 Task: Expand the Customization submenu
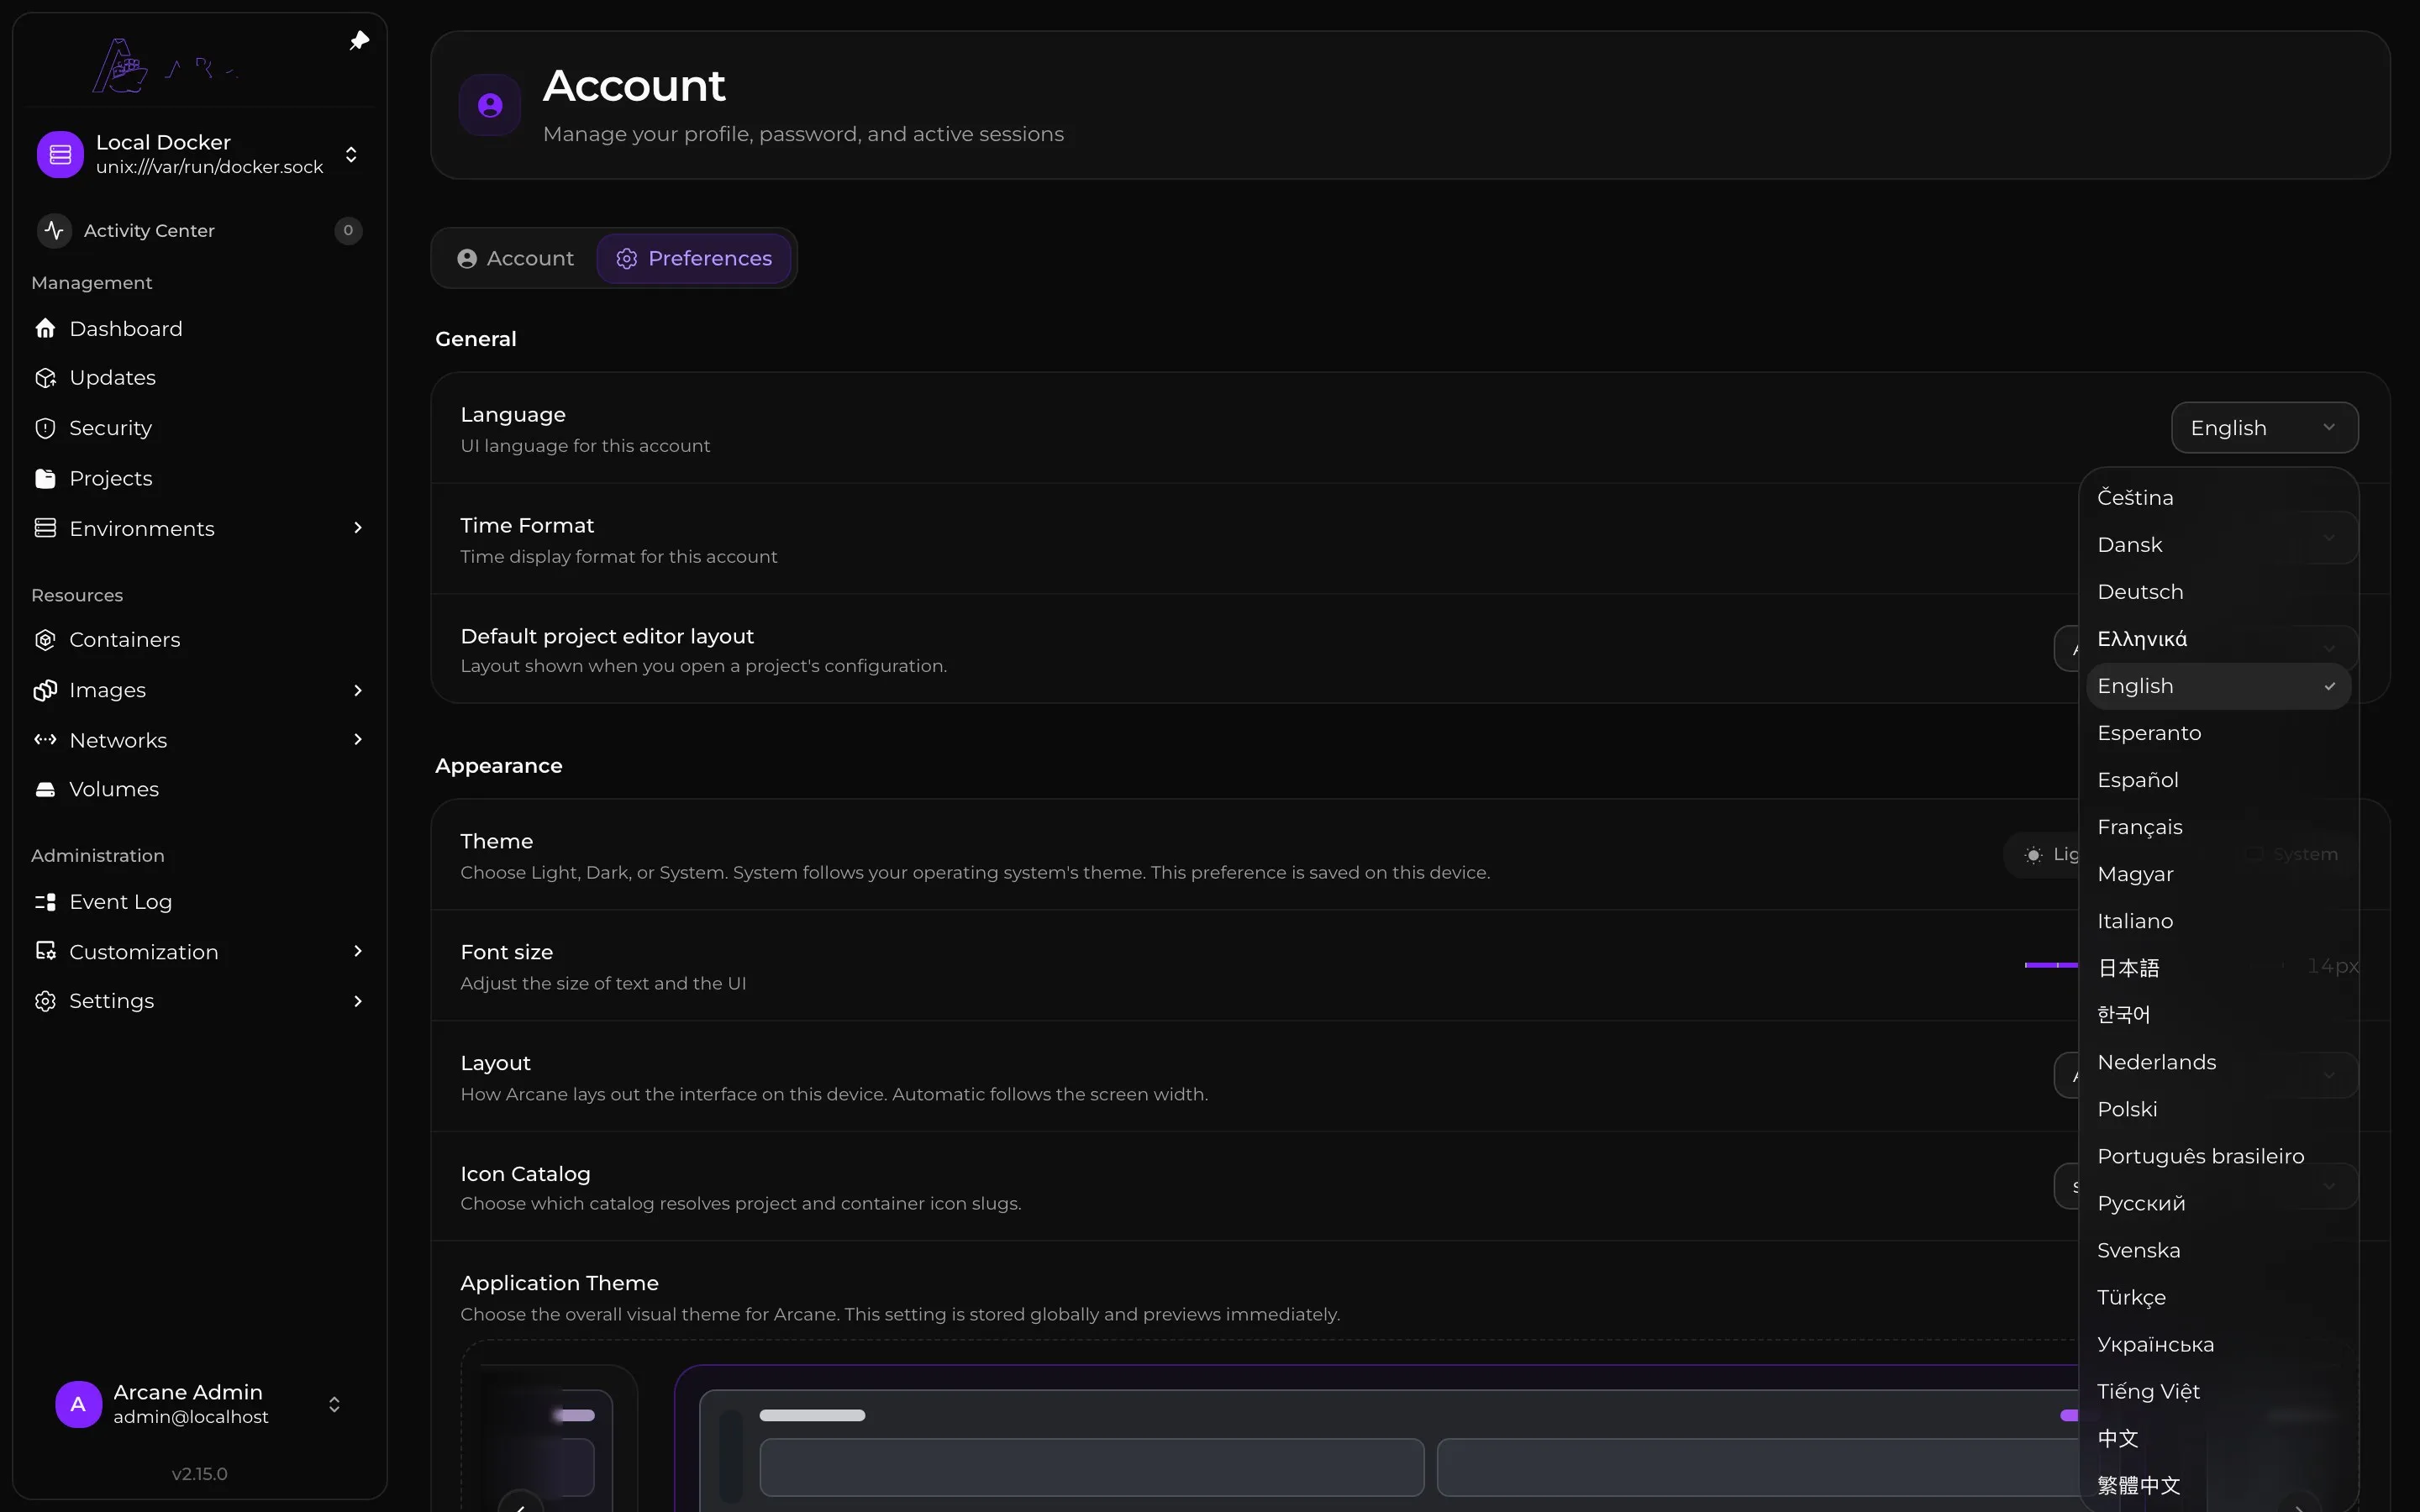click(x=358, y=952)
